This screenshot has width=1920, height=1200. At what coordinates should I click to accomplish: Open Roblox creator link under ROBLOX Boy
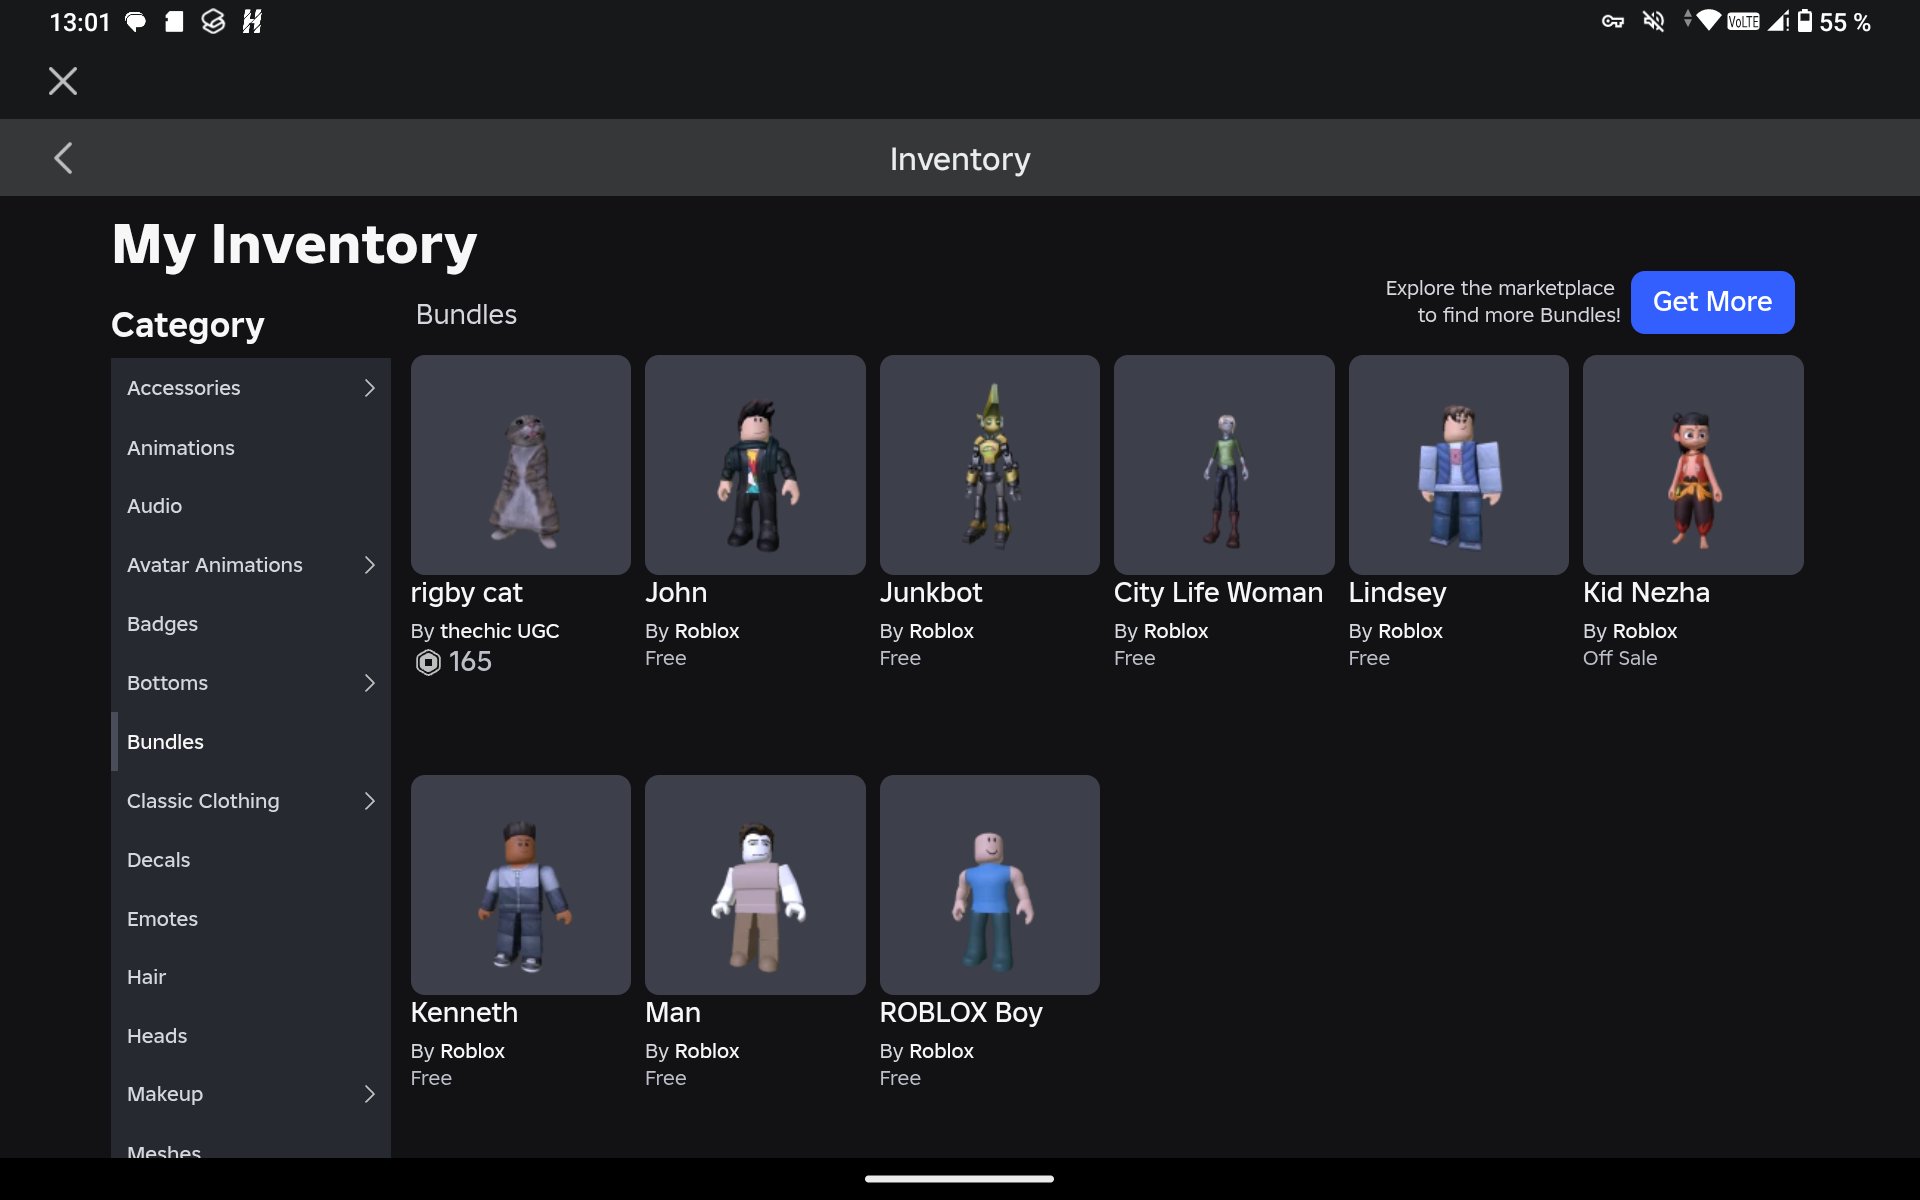tap(941, 1051)
